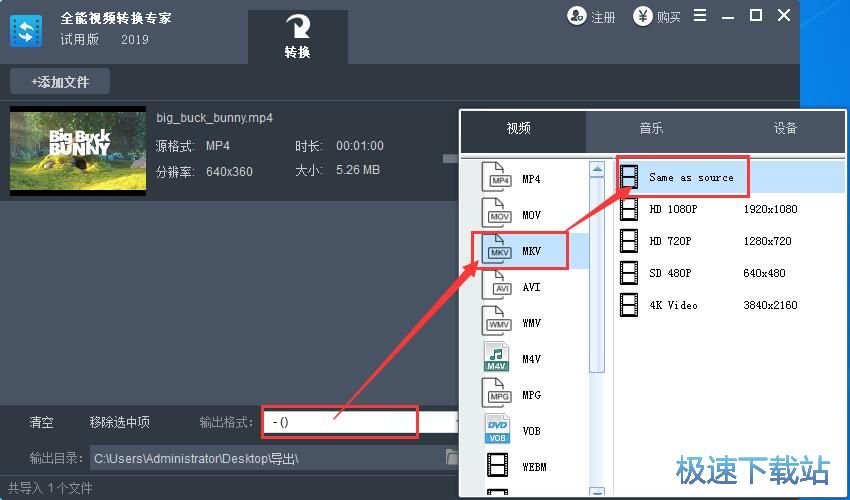Maximize the converter window

point(756,15)
